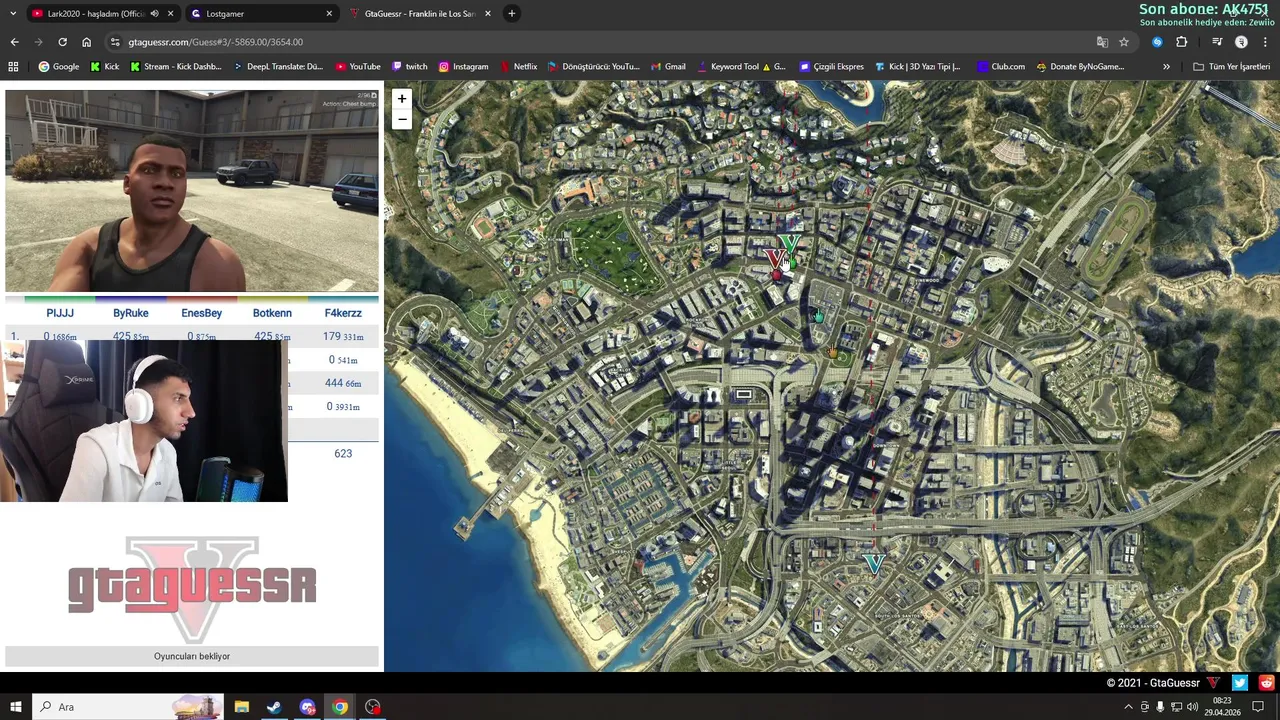The width and height of the screenshot is (1280, 720).
Task: Click the red V marker on map
Action: pos(775,259)
